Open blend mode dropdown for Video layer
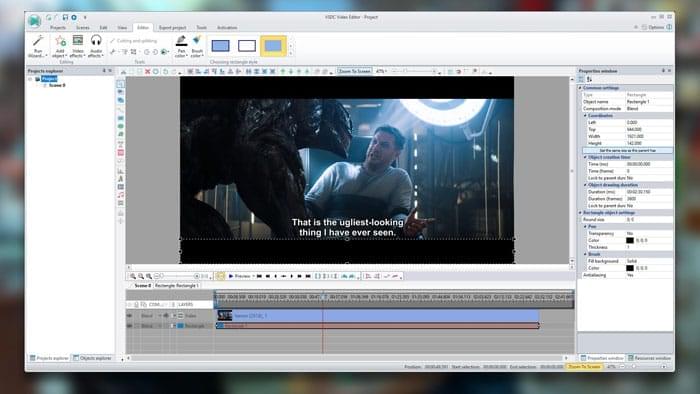700x394 pixels. tap(160, 315)
